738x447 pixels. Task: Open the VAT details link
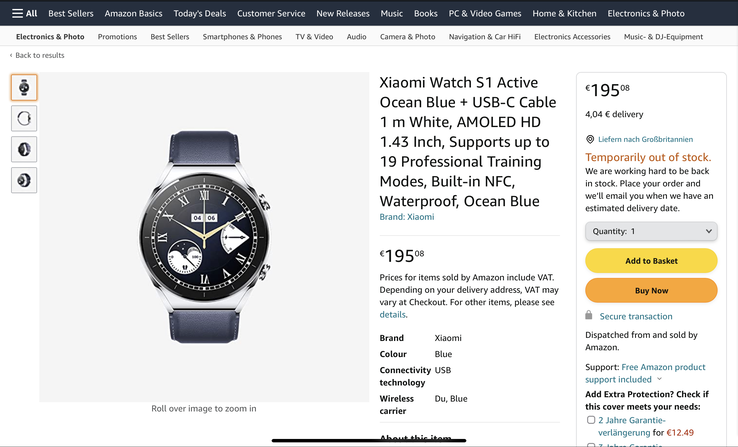392,315
